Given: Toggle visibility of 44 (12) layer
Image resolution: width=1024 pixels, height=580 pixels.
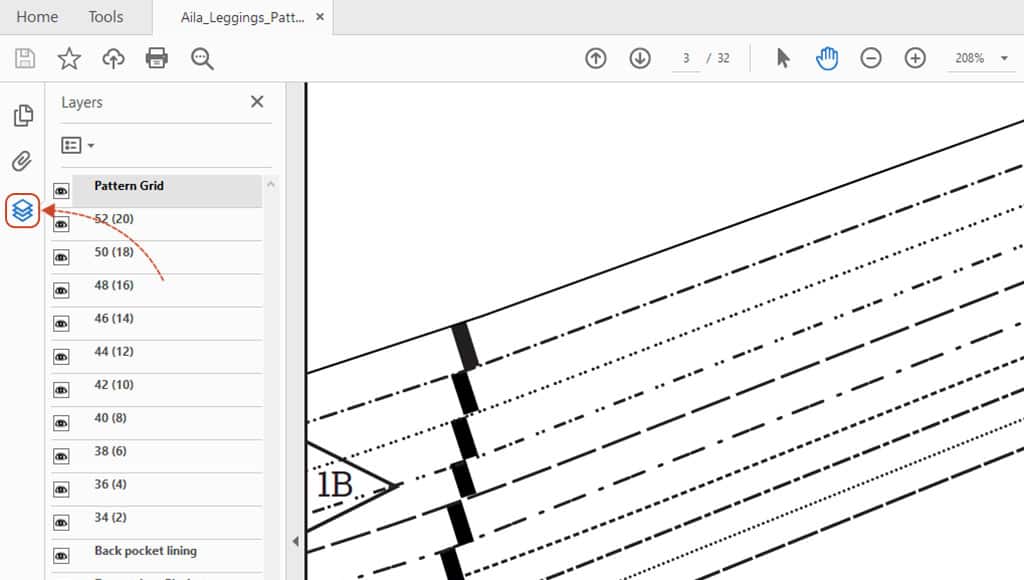Looking at the screenshot, I should click(x=61, y=357).
